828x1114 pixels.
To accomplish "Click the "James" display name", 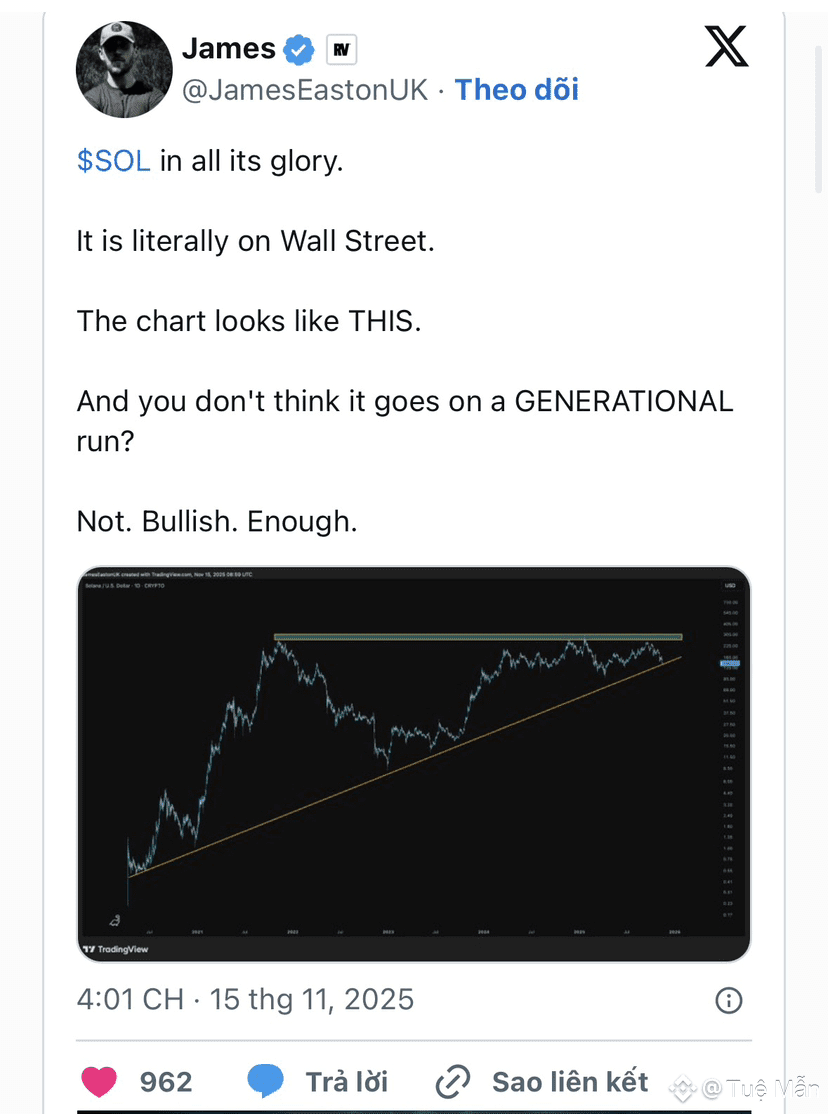I will tap(228, 47).
